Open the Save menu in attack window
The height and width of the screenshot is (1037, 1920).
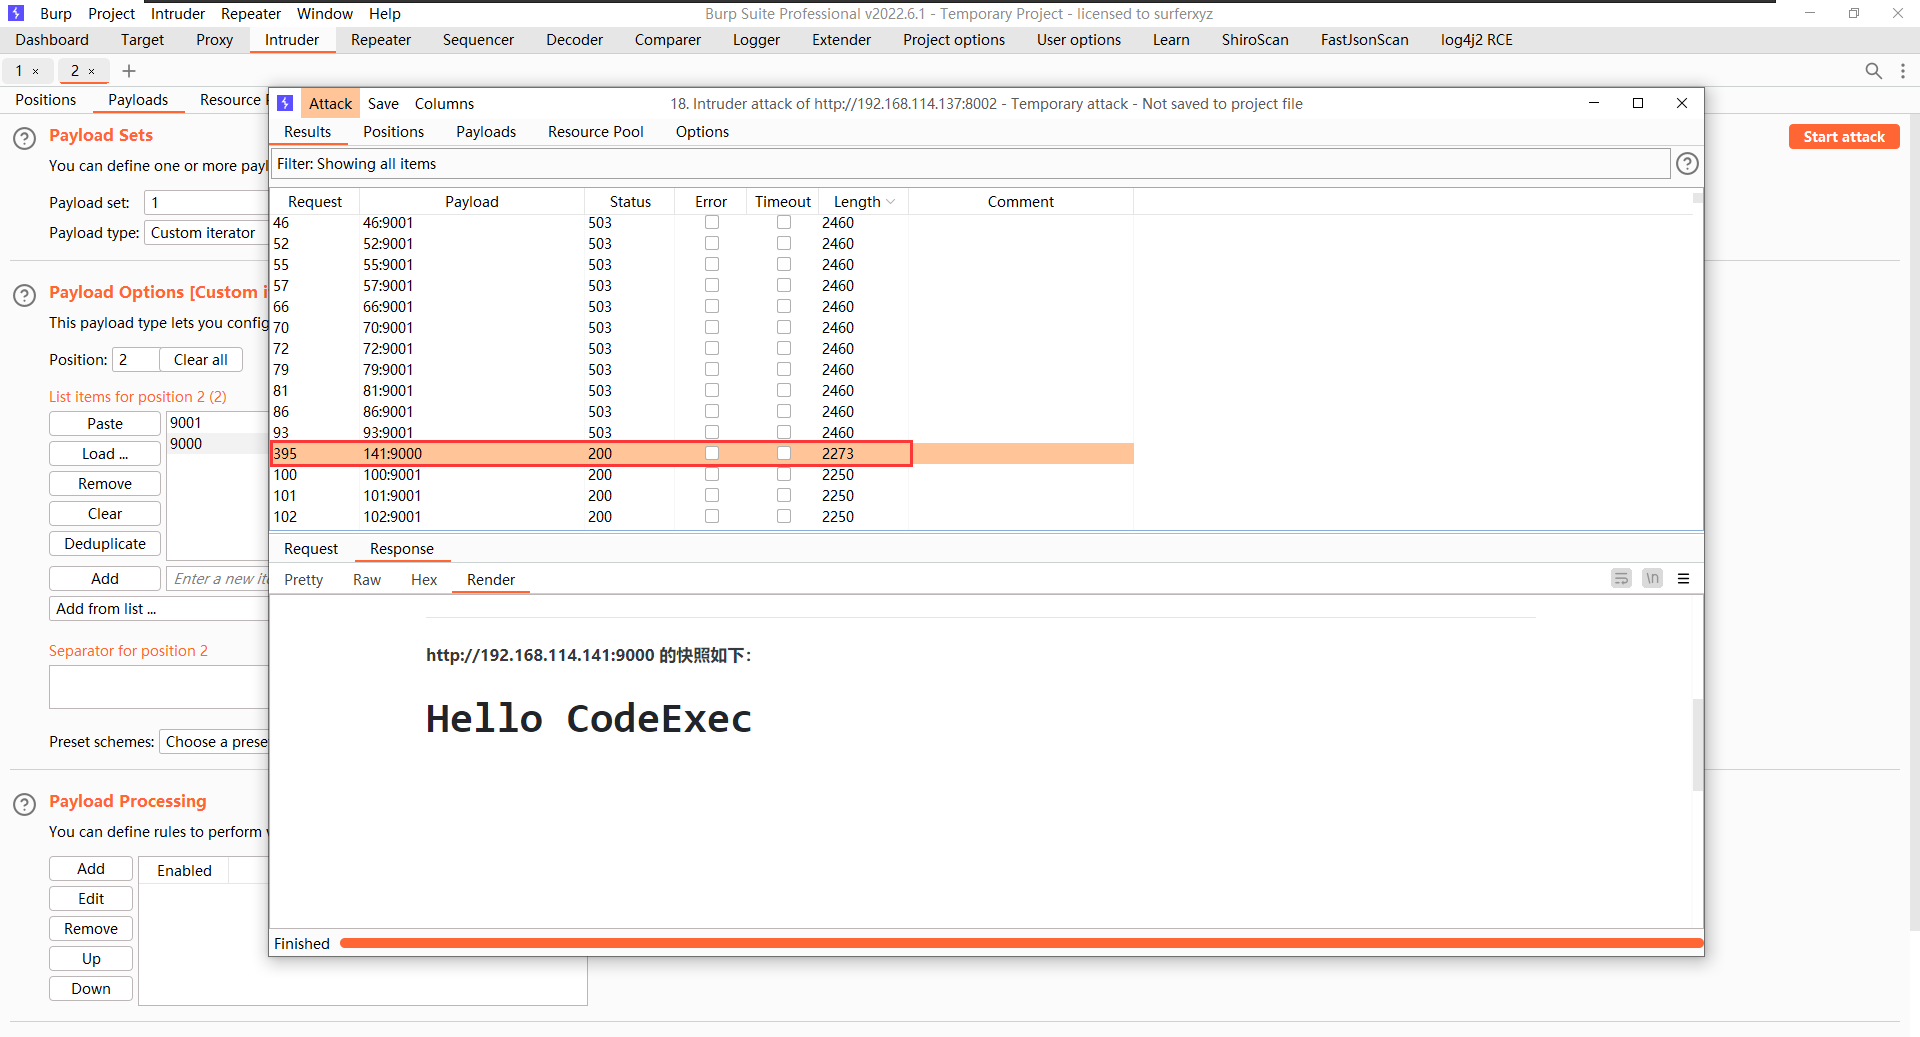[383, 103]
